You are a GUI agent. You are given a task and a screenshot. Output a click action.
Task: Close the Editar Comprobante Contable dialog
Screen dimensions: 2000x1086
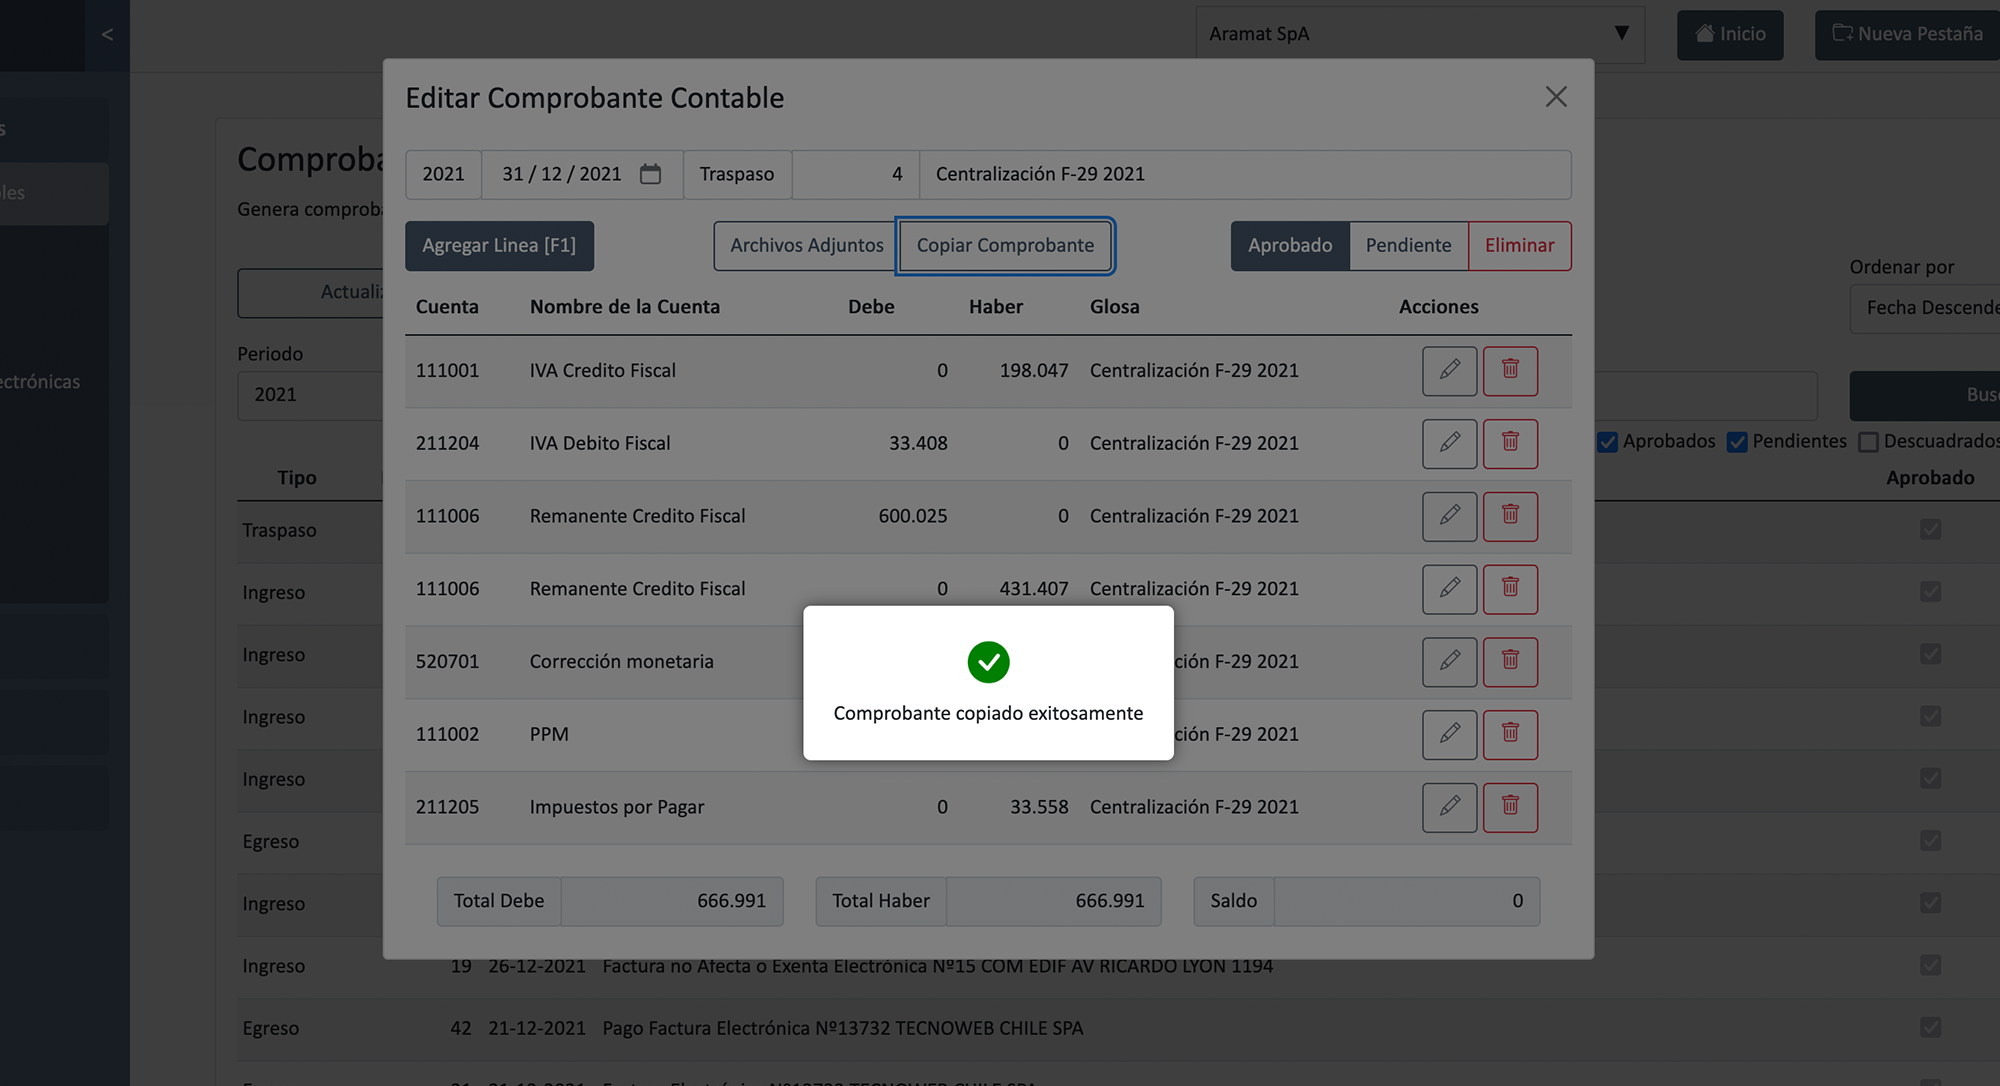(1556, 97)
